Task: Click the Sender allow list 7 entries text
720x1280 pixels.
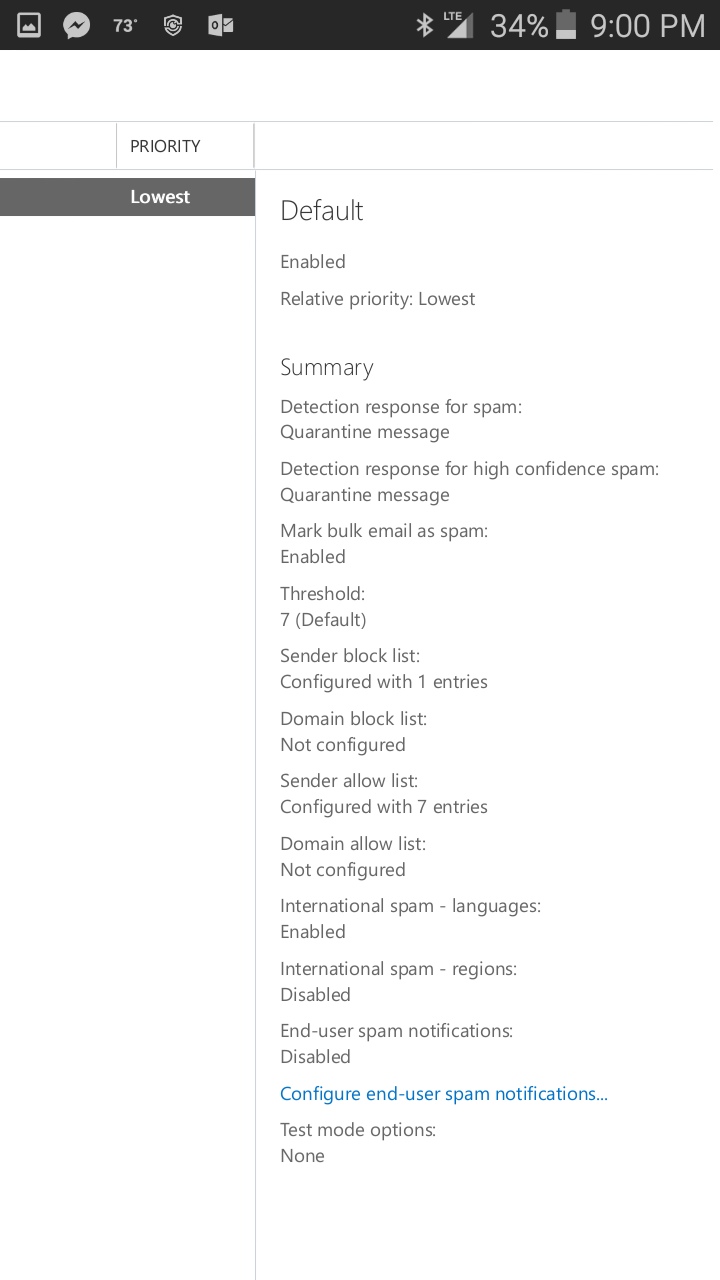Action: coord(384,806)
